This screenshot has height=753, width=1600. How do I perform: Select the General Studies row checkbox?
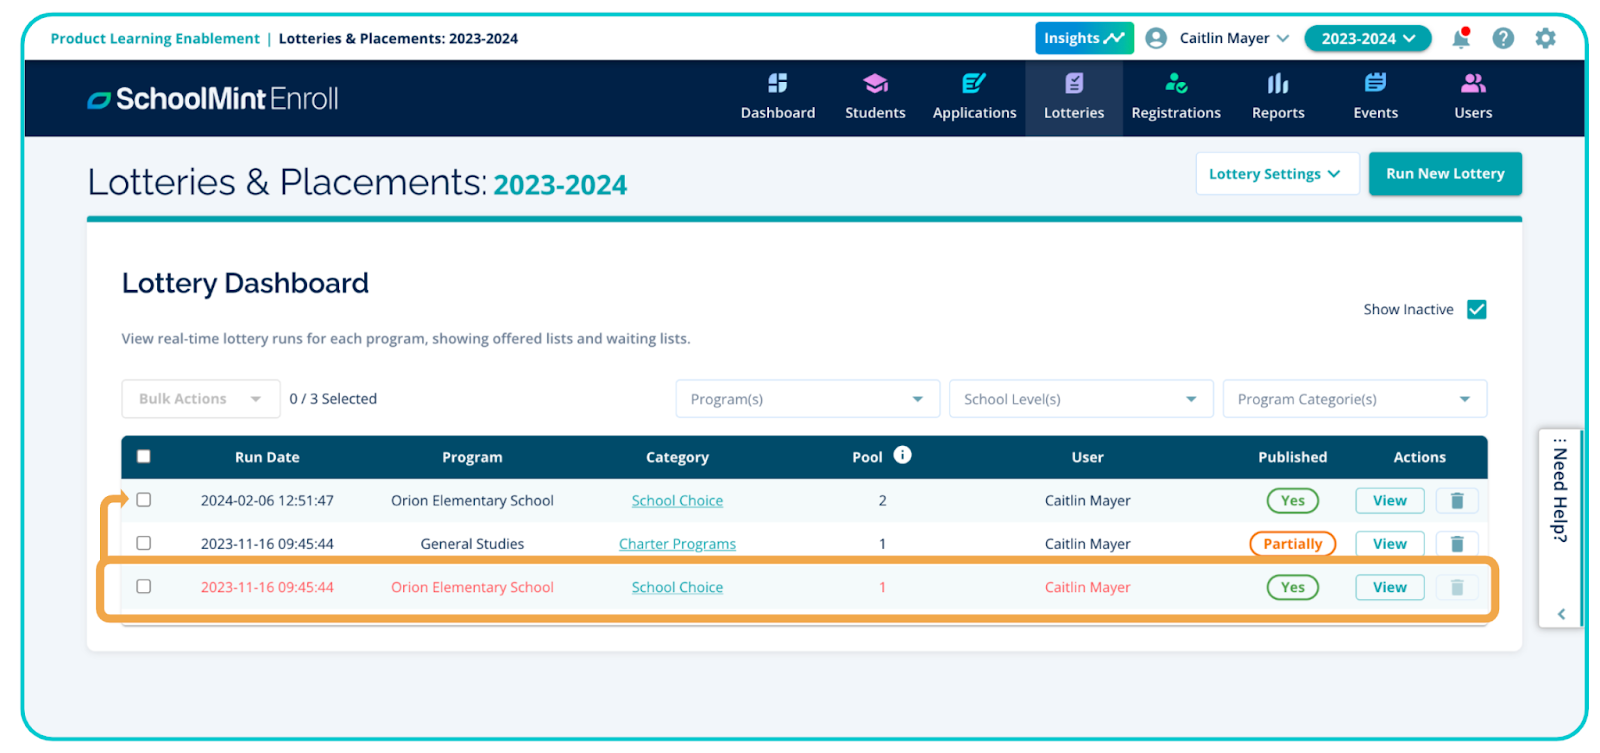(144, 544)
